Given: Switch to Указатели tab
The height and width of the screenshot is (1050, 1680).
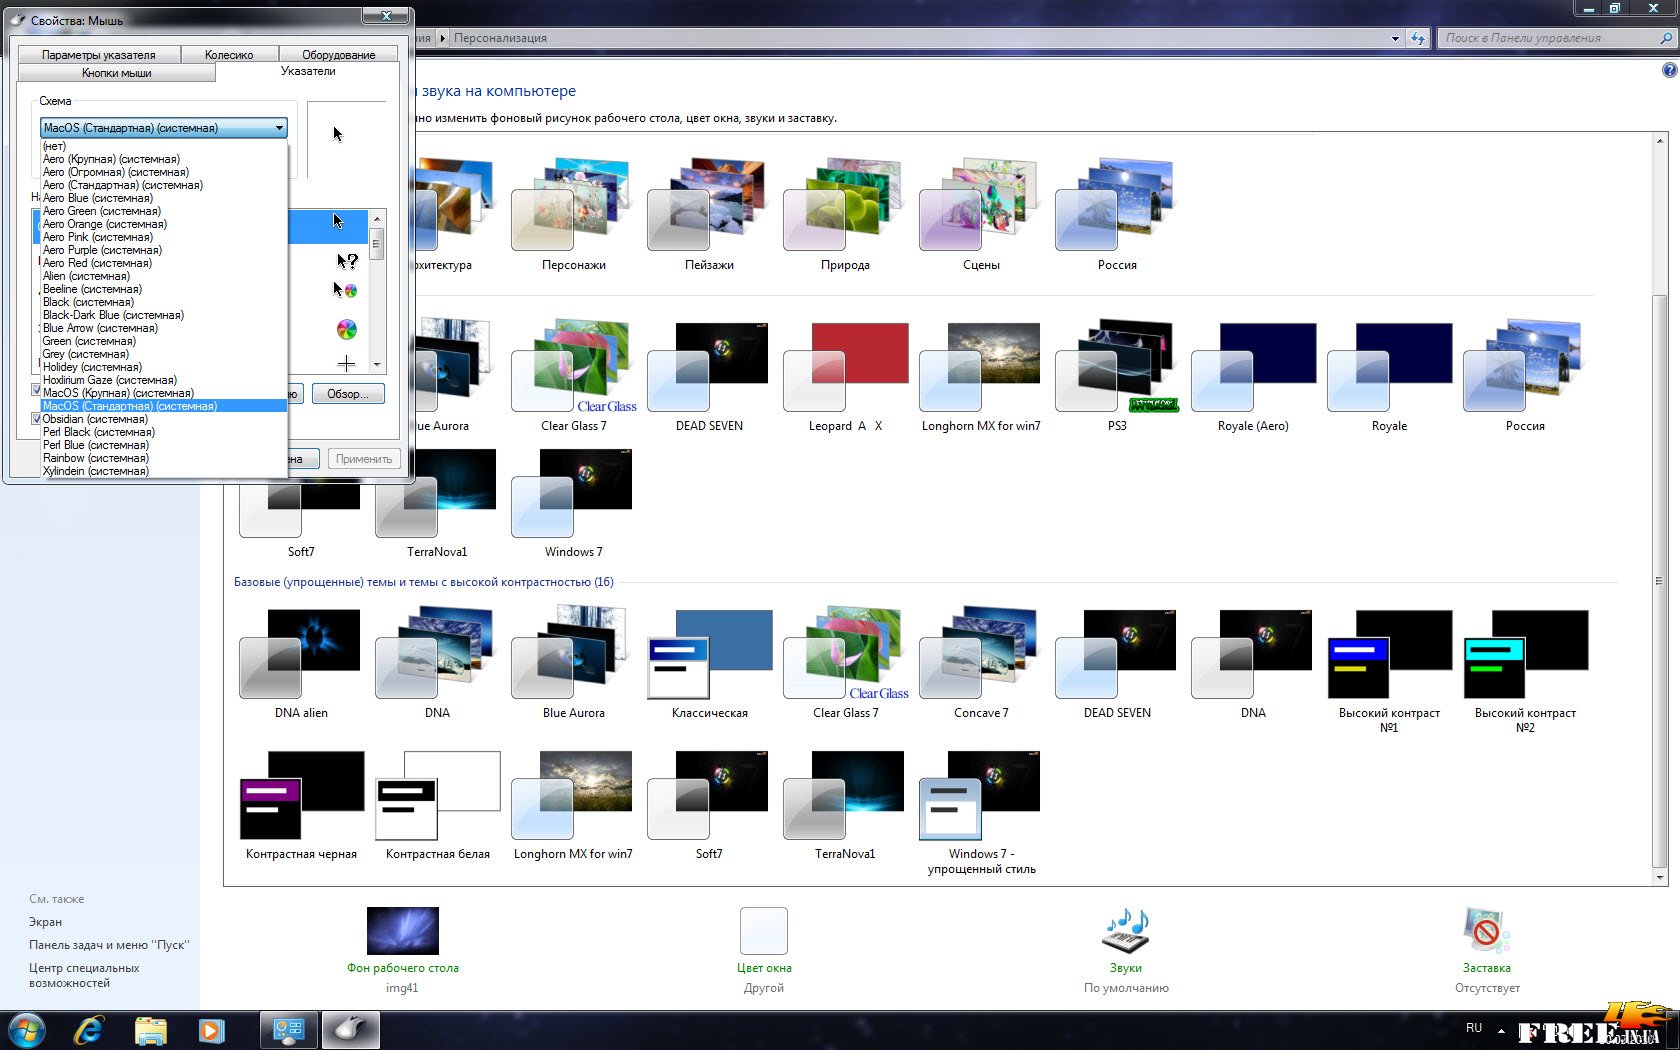Looking at the screenshot, I should [308, 71].
